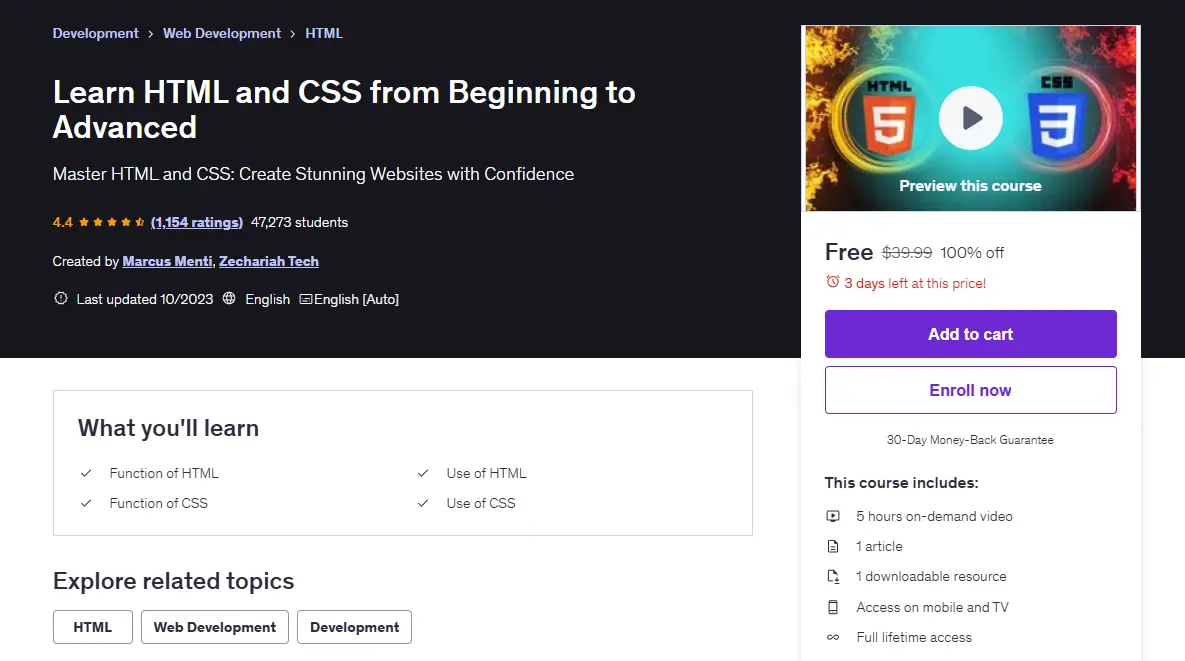Click the 4.4 rating number

(x=63, y=222)
